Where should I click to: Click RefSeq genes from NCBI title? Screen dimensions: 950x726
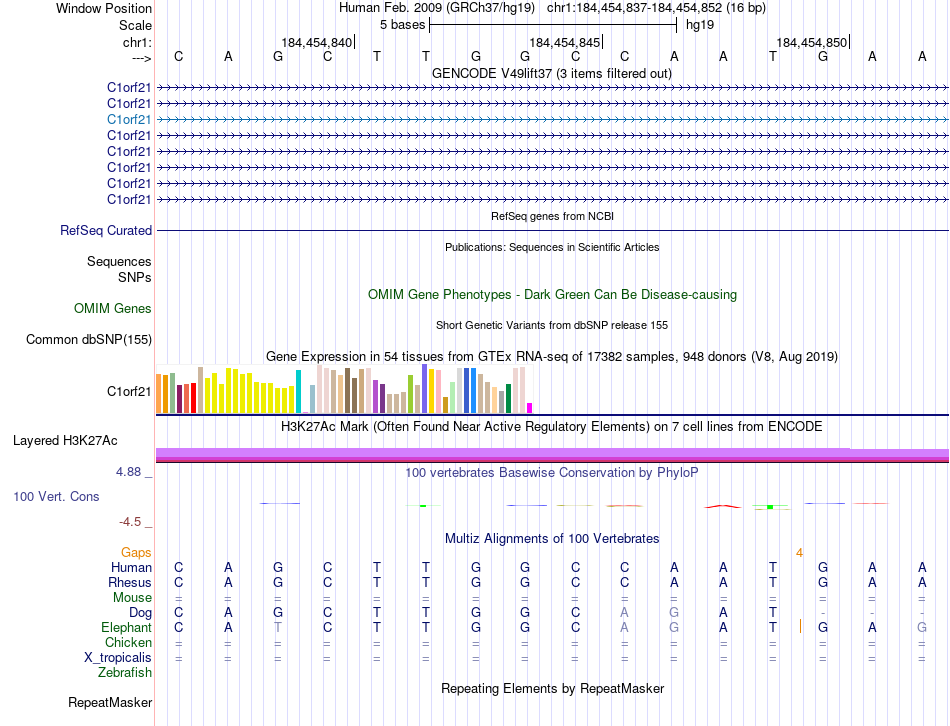click(x=552, y=216)
